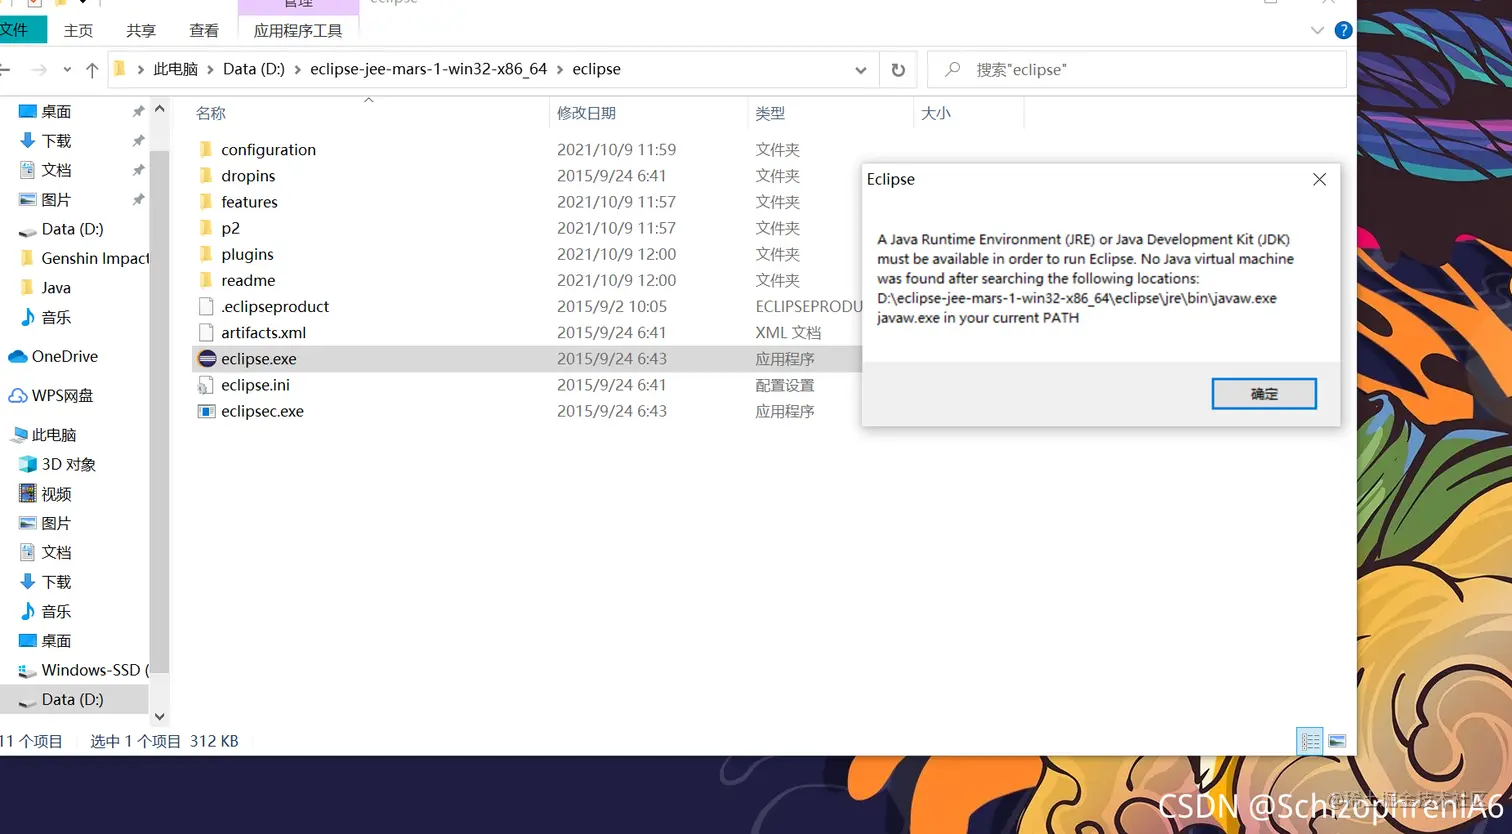Click the XML 文档 type cell

(x=788, y=333)
